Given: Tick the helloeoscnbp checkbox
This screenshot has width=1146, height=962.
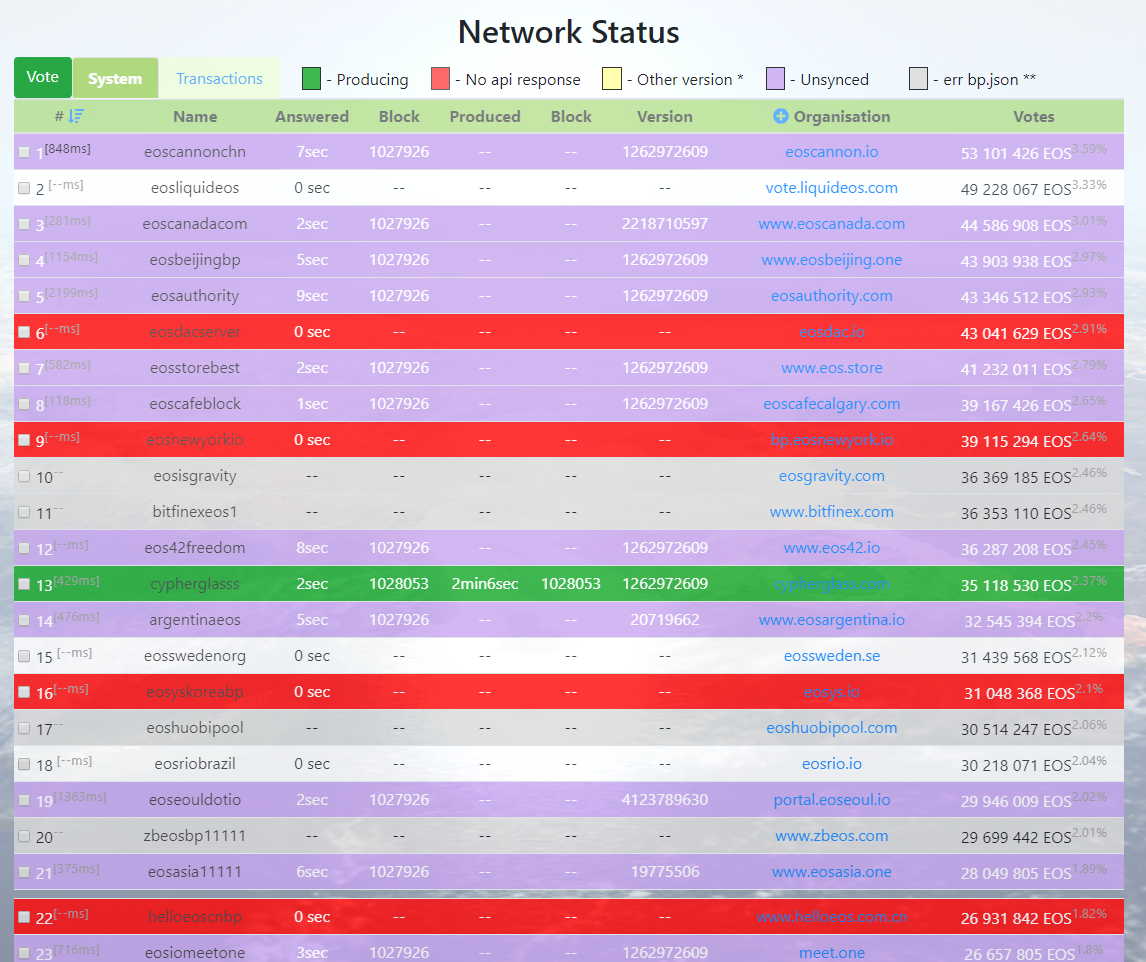Looking at the screenshot, I should (24, 917).
